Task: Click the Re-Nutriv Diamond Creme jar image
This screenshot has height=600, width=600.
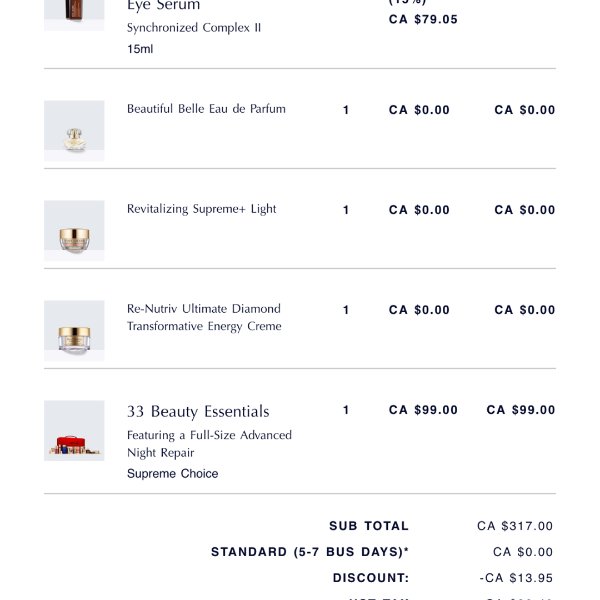Action: [74, 330]
